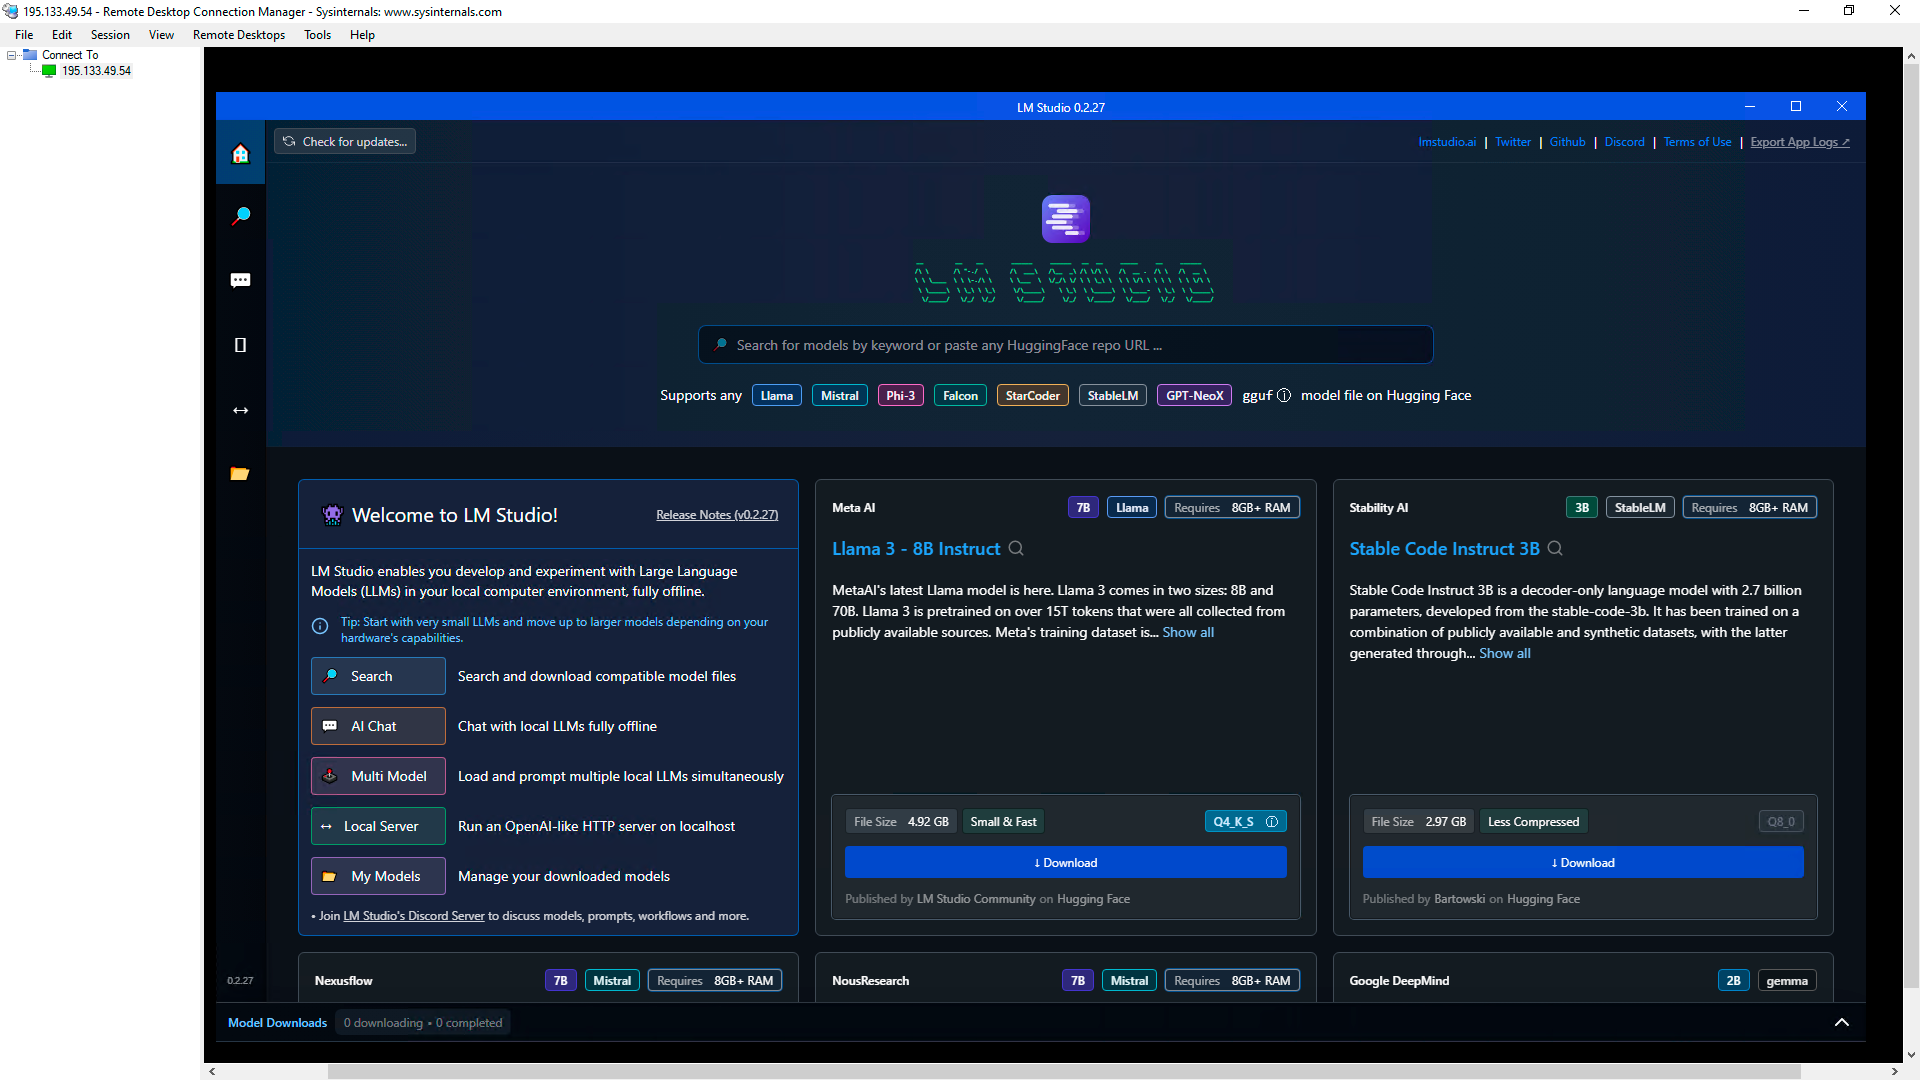Download Llama 3 8B Instruct model
1920x1080 pixels.
coord(1064,861)
